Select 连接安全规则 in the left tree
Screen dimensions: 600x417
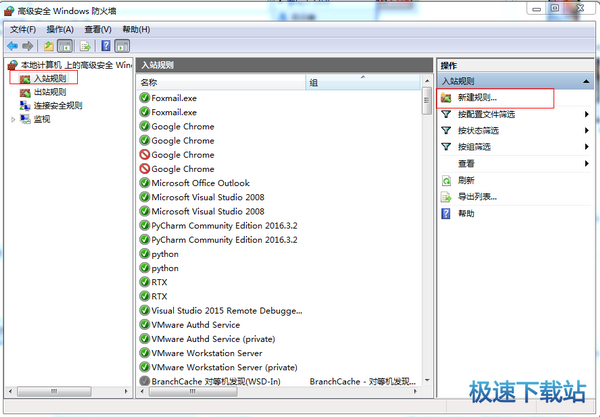(58, 106)
